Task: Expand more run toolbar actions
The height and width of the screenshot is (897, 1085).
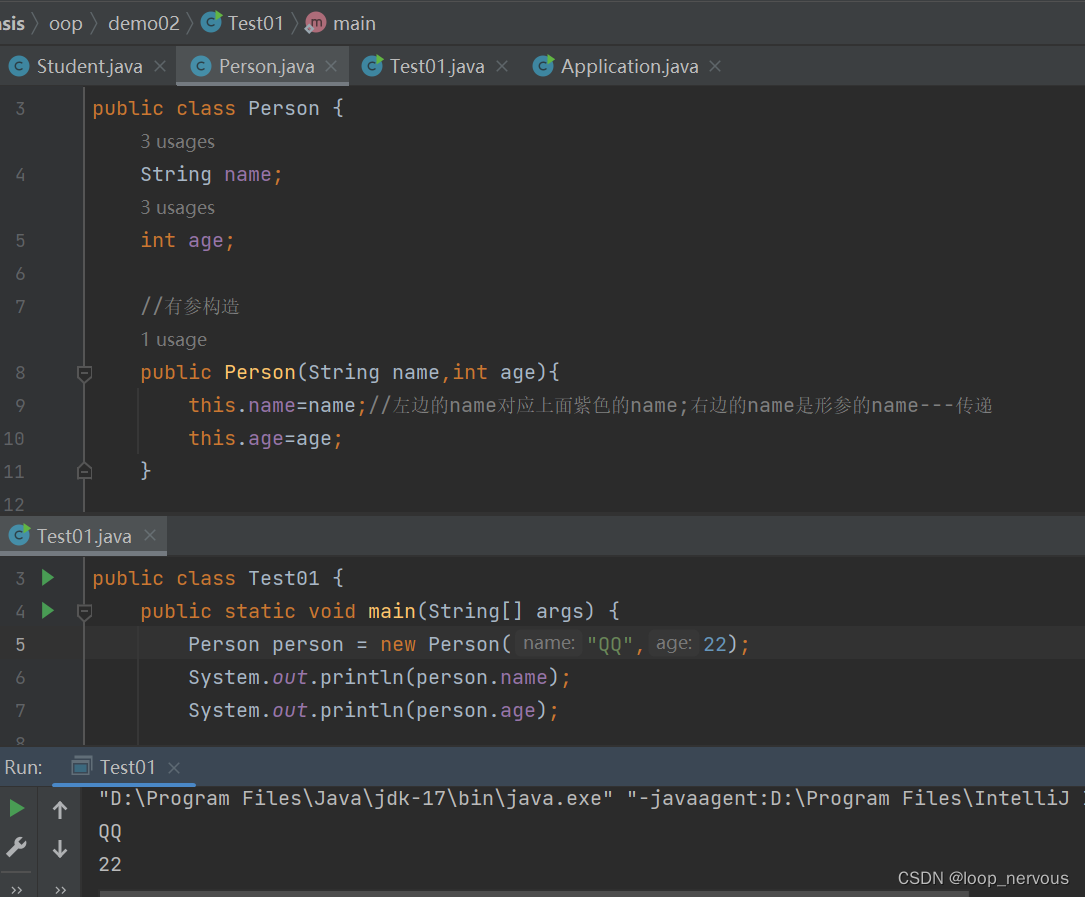Action: point(17,889)
